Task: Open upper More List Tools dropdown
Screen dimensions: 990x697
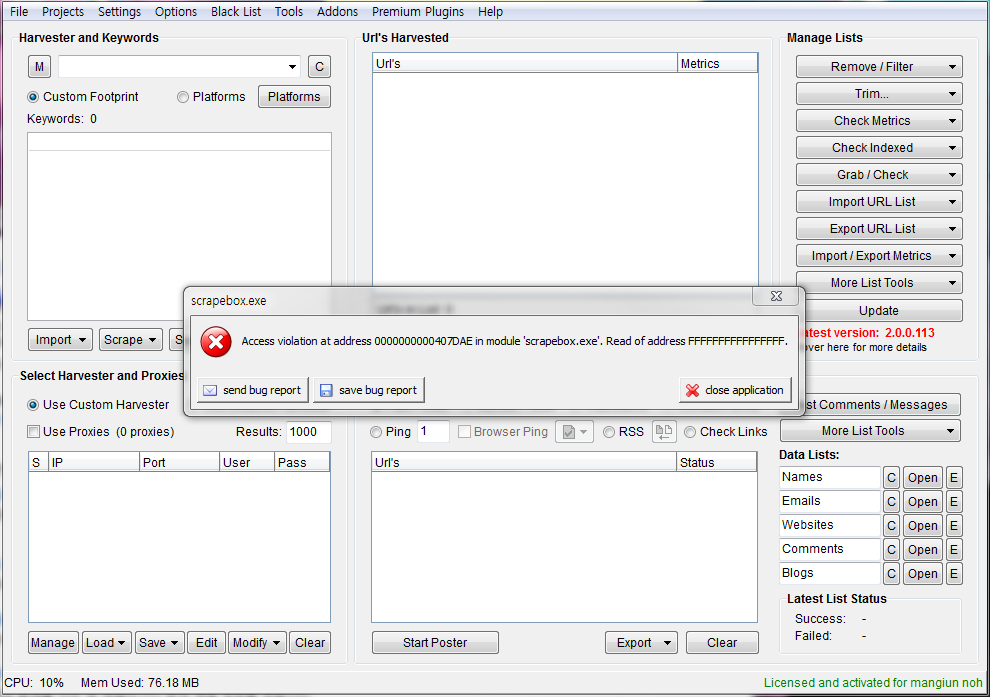Action: pyautogui.click(x=879, y=283)
